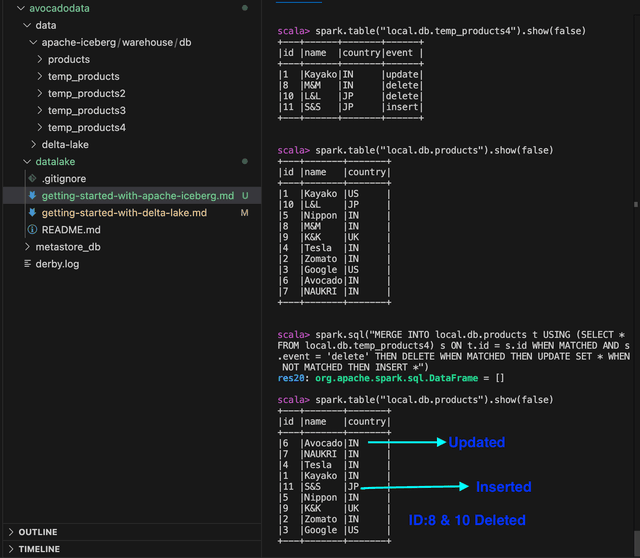Viewport: 640px width, 558px height.
Task: Expand the temp_products2 folder chevron
Action: [40, 93]
